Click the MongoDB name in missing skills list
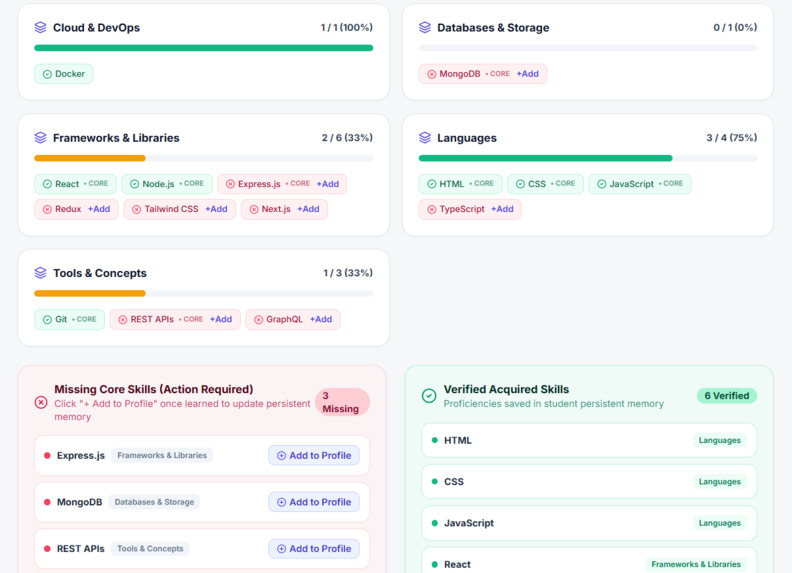792x573 pixels. (79, 502)
